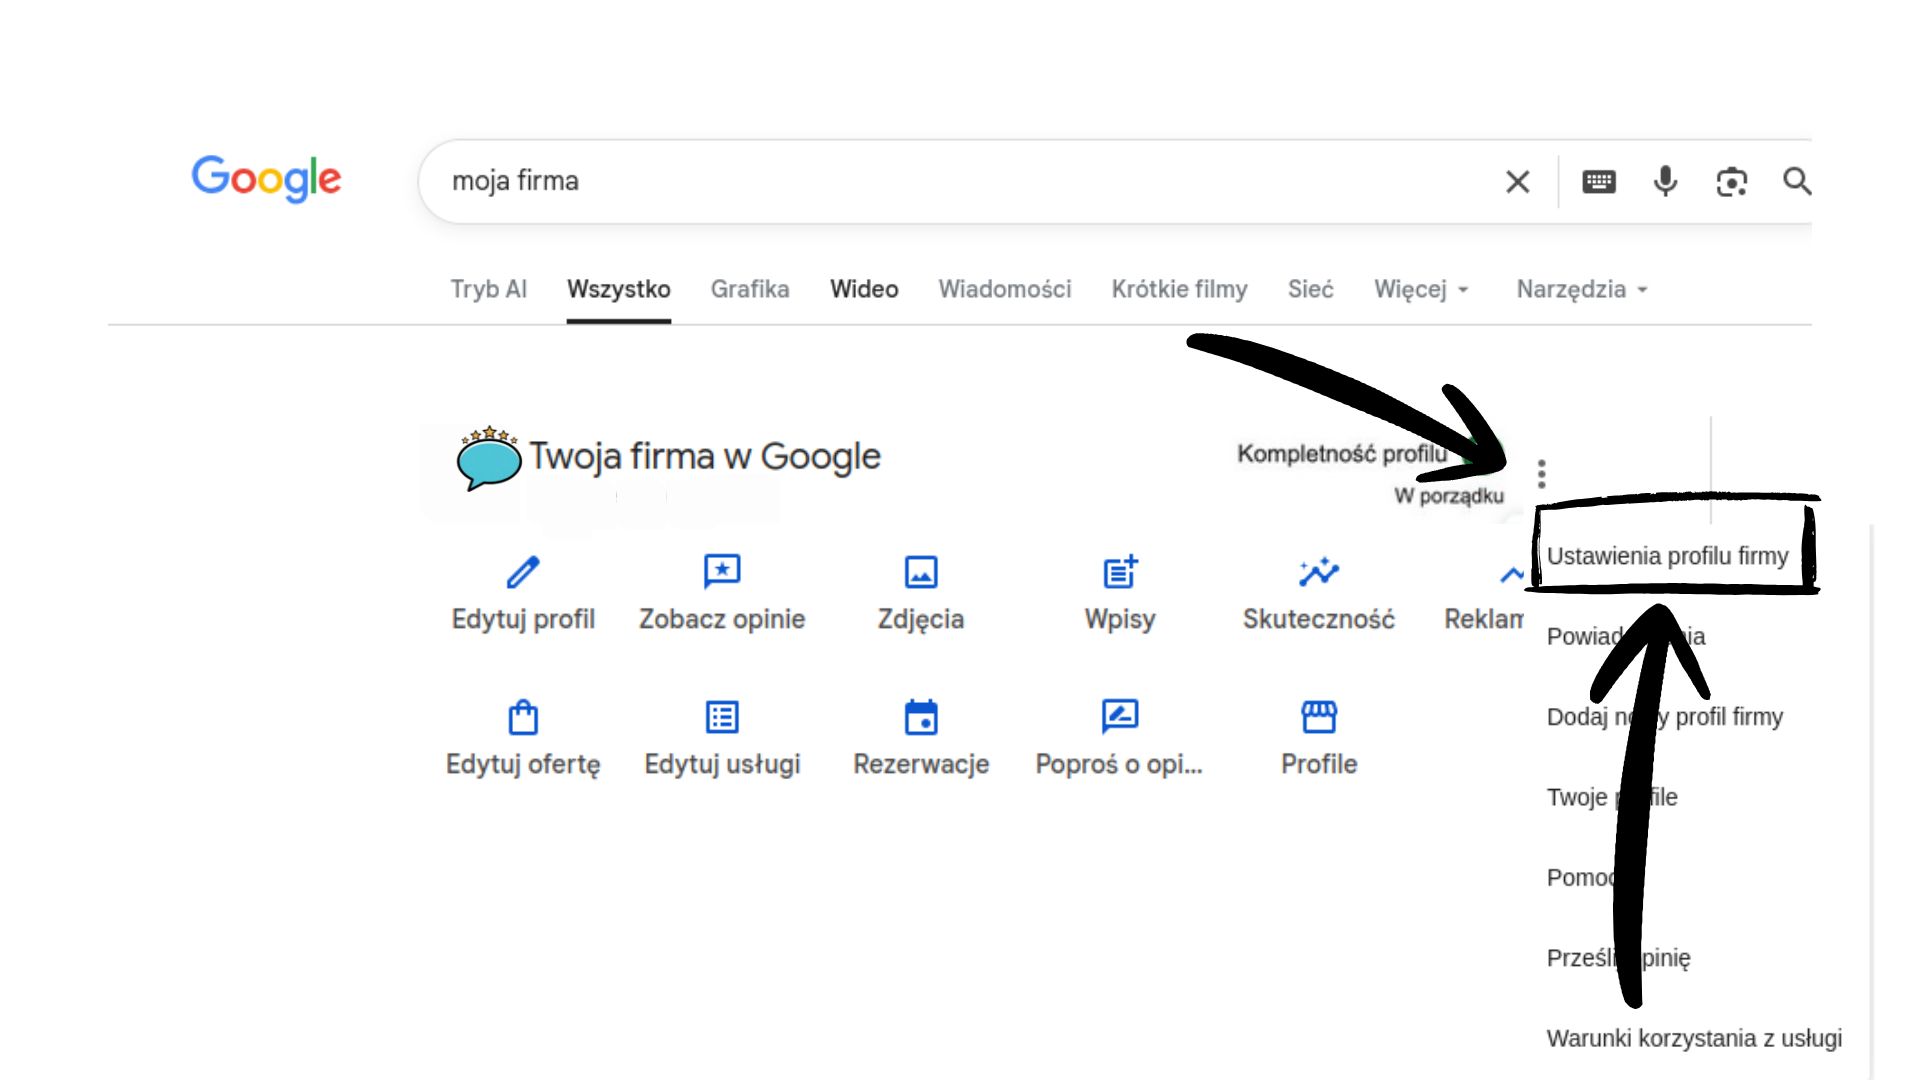Click the Edytuj profil pencil icon
Viewport: 1920px width, 1080px height.
[x=523, y=572]
